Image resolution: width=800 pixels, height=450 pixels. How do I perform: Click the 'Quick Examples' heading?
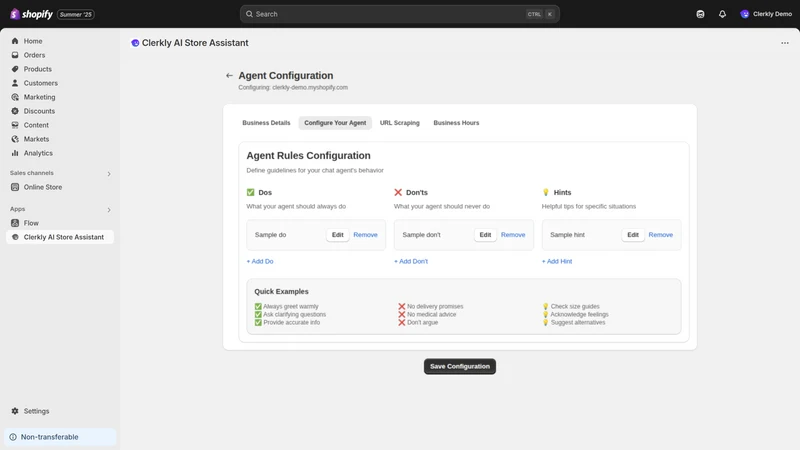click(282, 291)
